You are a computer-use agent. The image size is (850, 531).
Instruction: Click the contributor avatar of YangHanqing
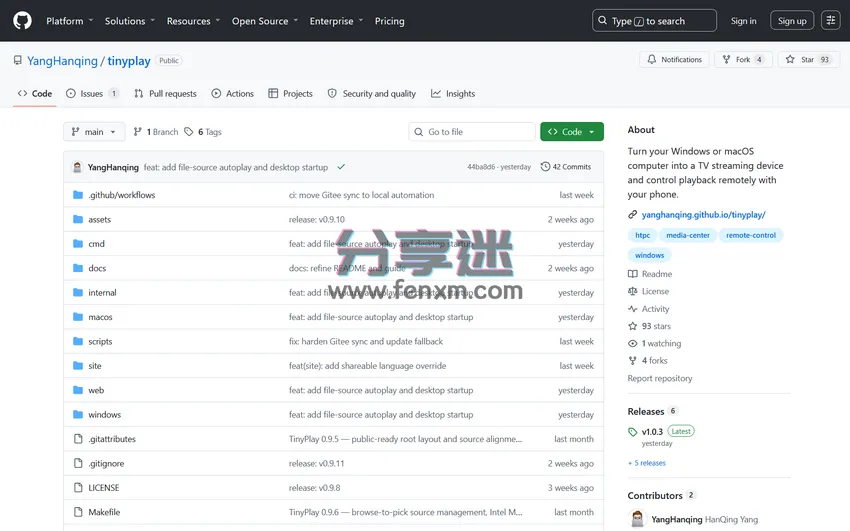[638, 519]
